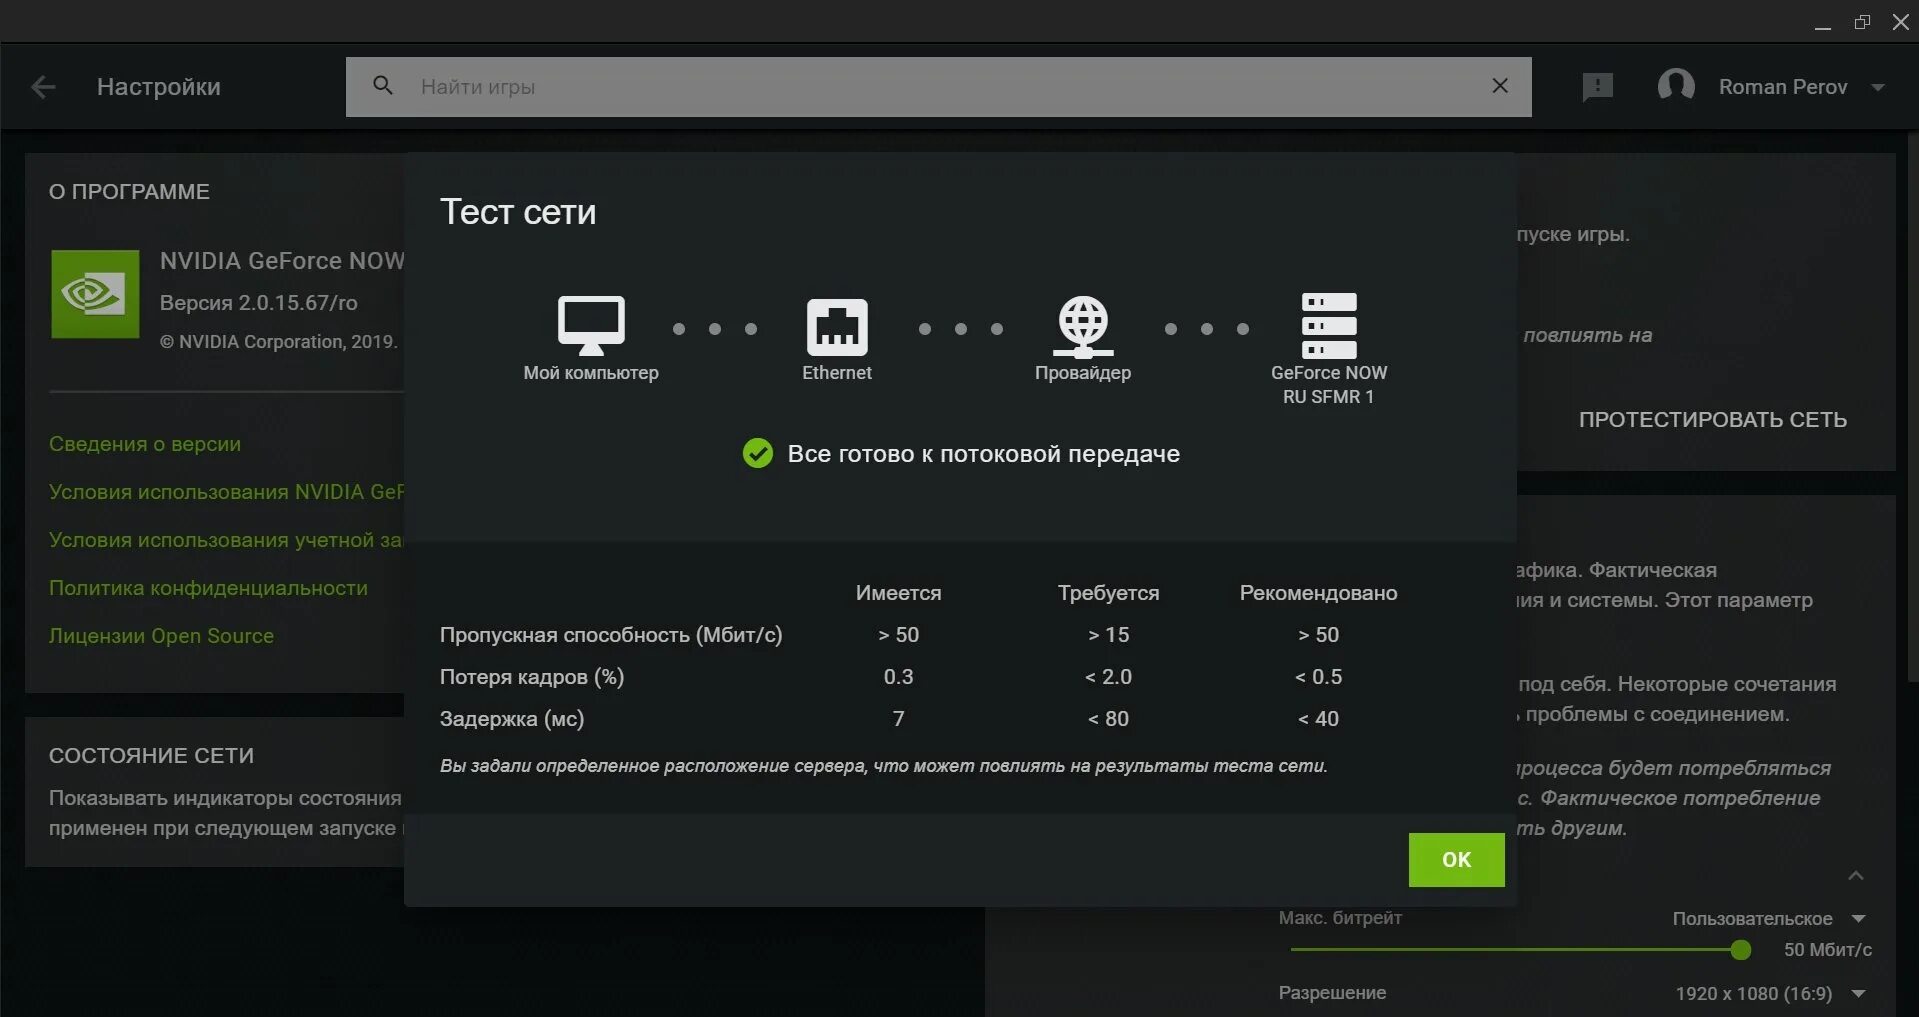Click the Потеря кадров (%) row label

click(532, 677)
